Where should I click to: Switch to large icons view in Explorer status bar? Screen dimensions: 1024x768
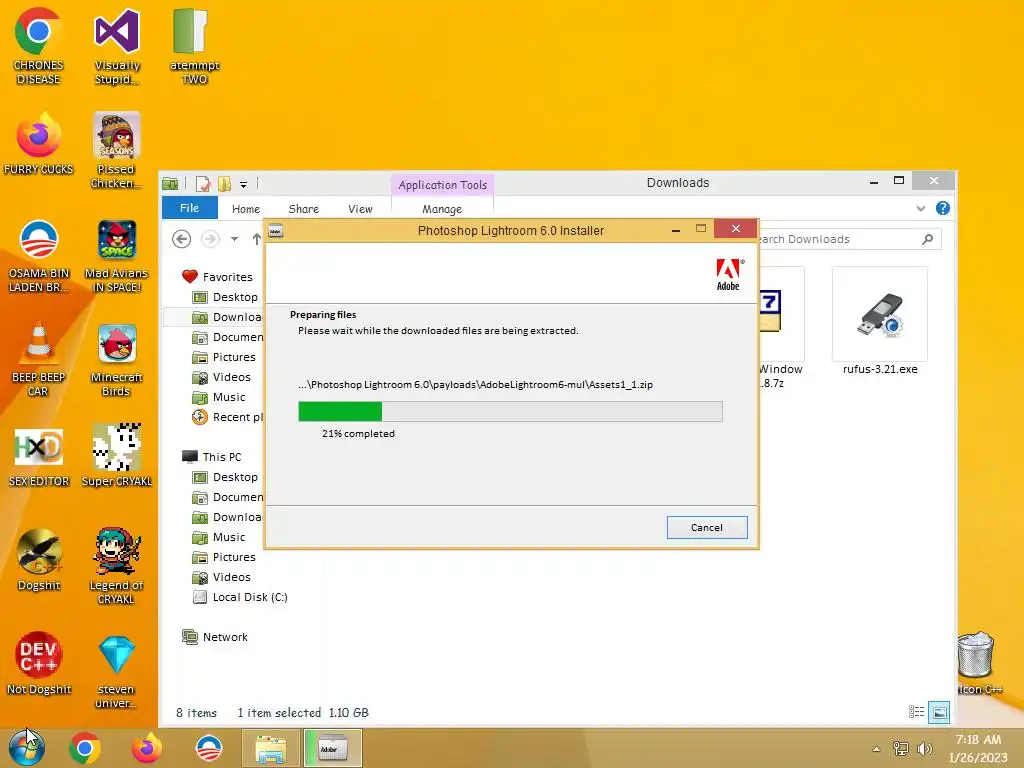(939, 712)
